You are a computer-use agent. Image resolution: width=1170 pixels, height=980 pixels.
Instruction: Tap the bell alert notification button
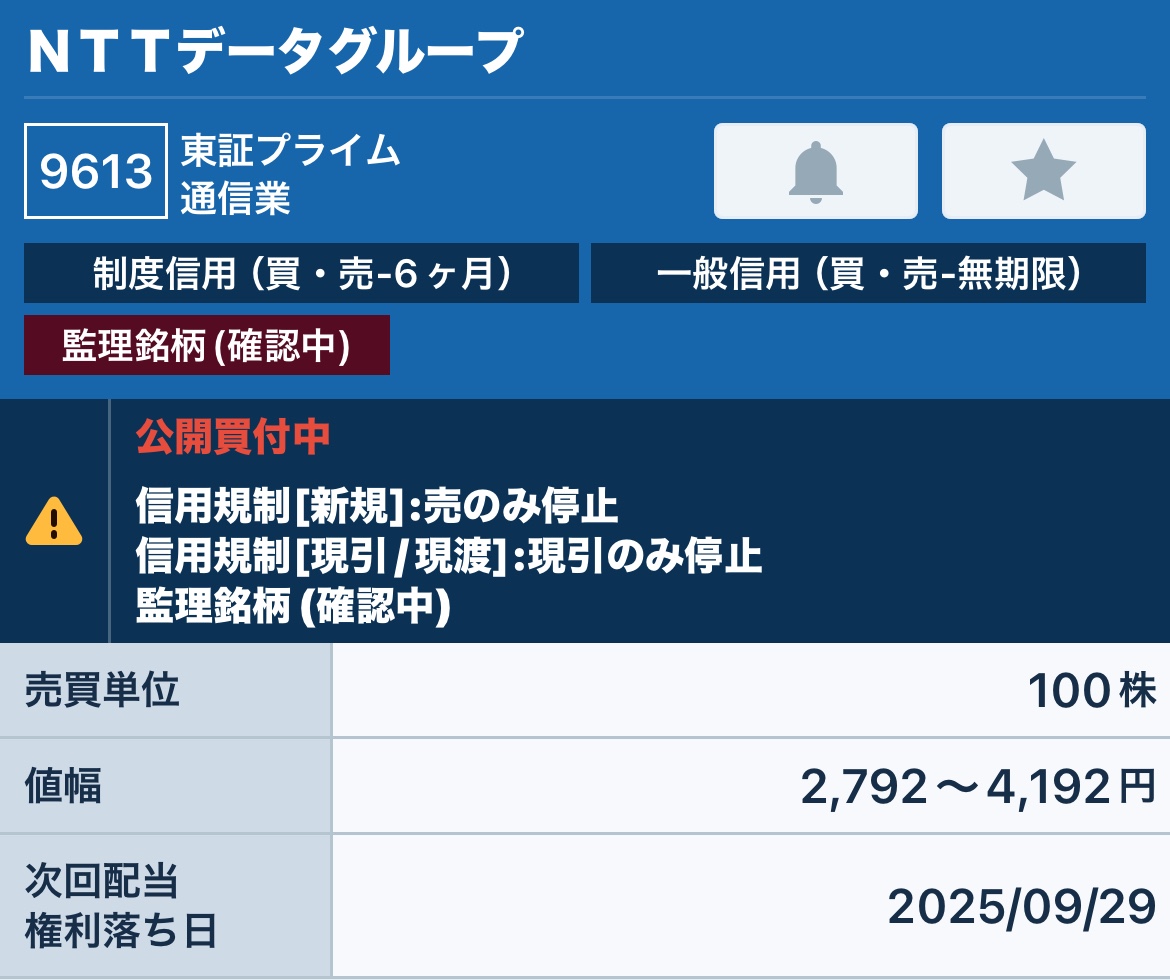[816, 171]
